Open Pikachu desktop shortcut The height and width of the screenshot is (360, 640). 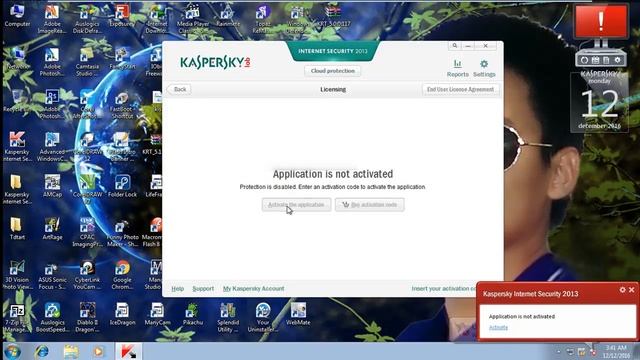click(192, 313)
